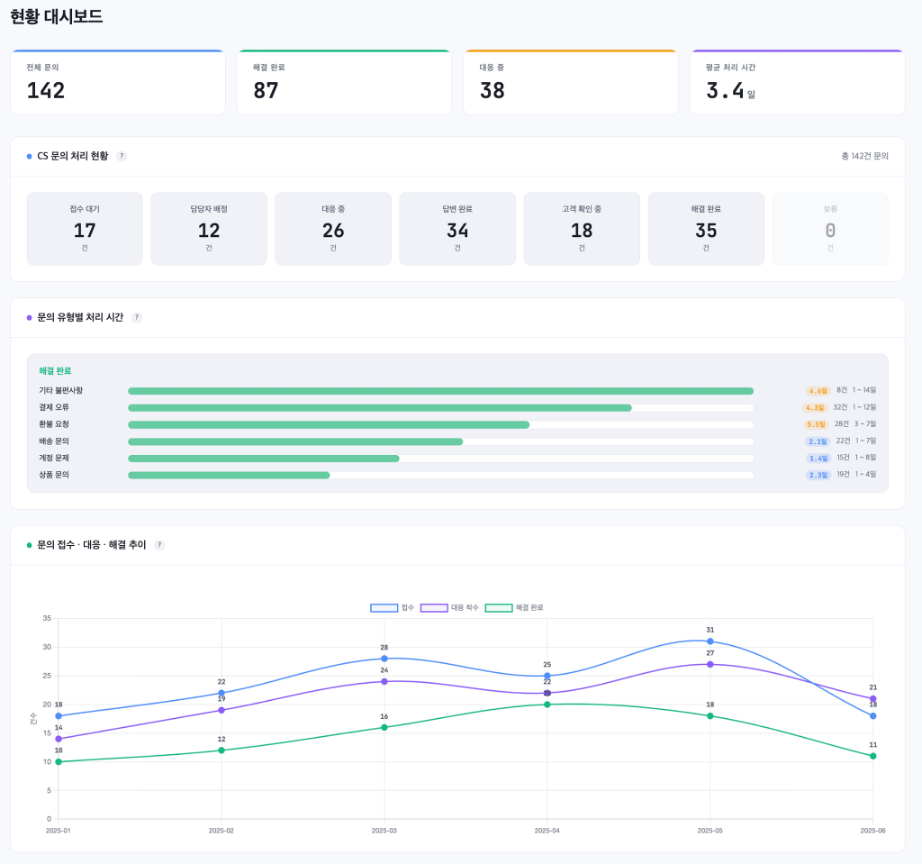Click the 평균 처리 시간 summary card
922x864 pixels.
[797, 83]
